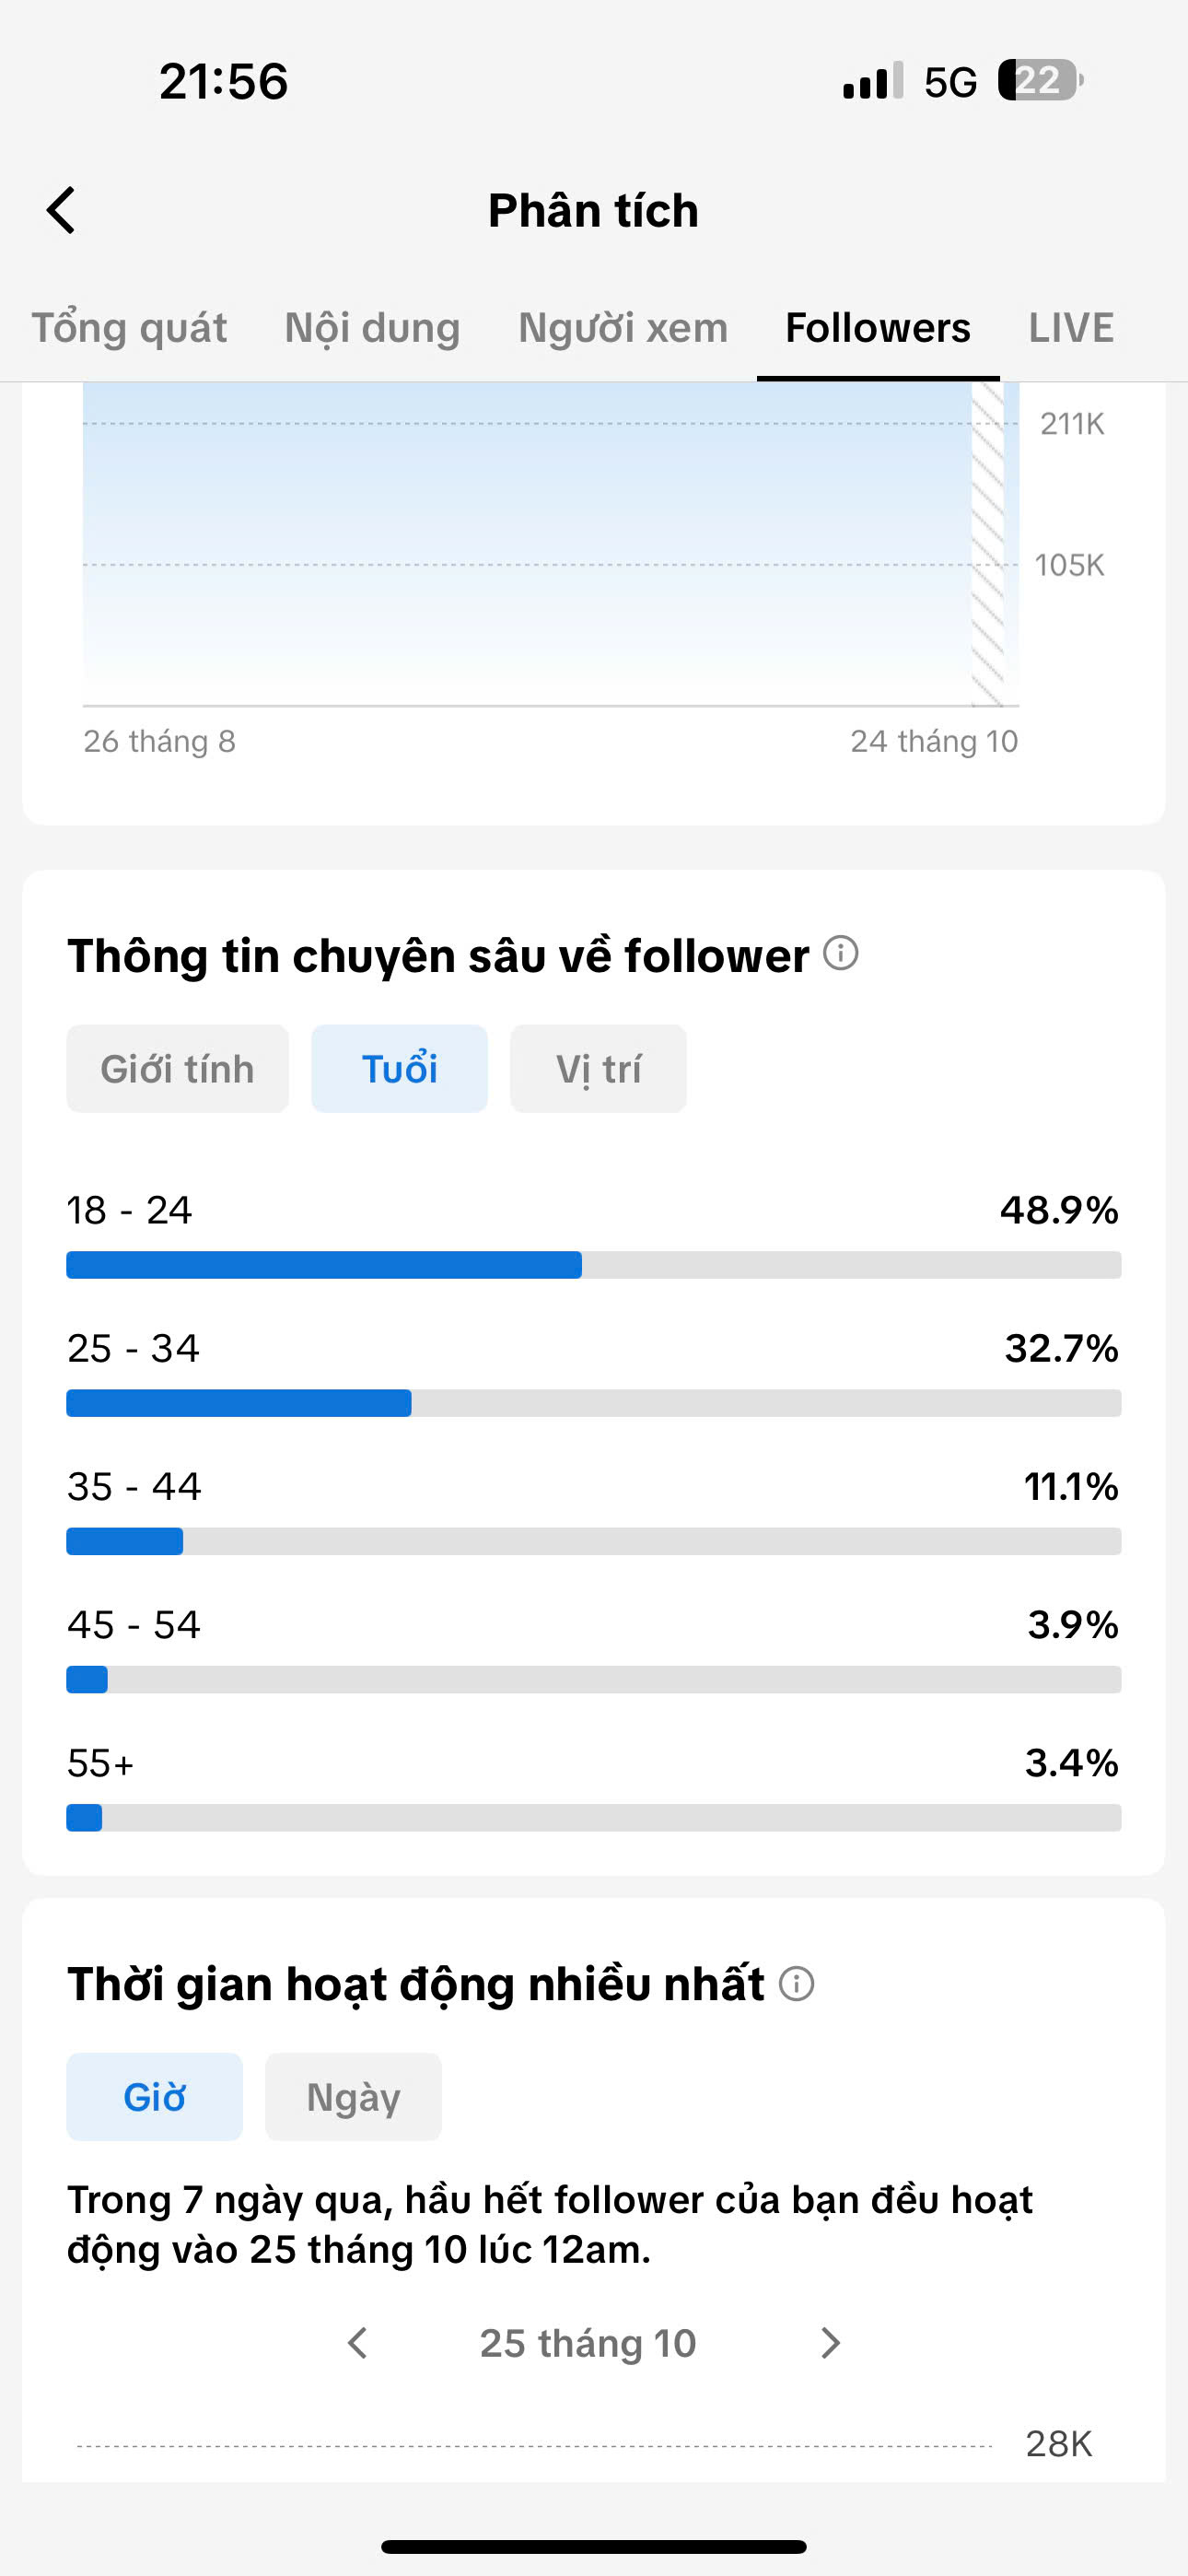Image resolution: width=1188 pixels, height=2576 pixels.
Task: Select the Tuổi filter chip
Action: [399, 1068]
